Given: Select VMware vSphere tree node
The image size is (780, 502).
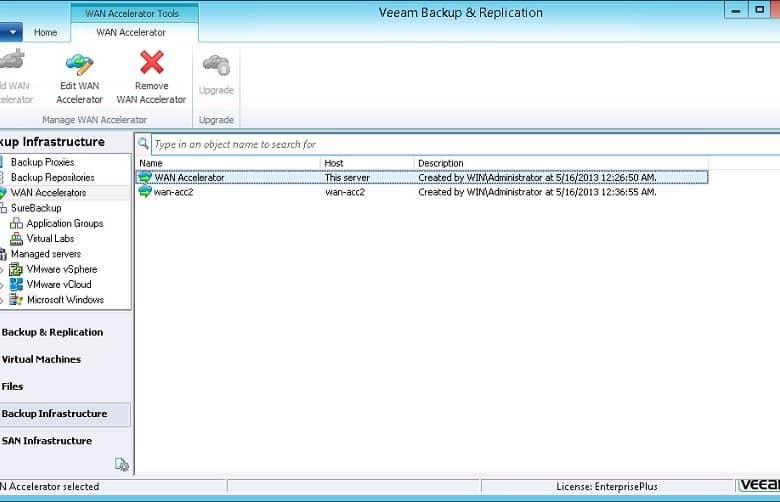Looking at the screenshot, I should pos(62,270).
